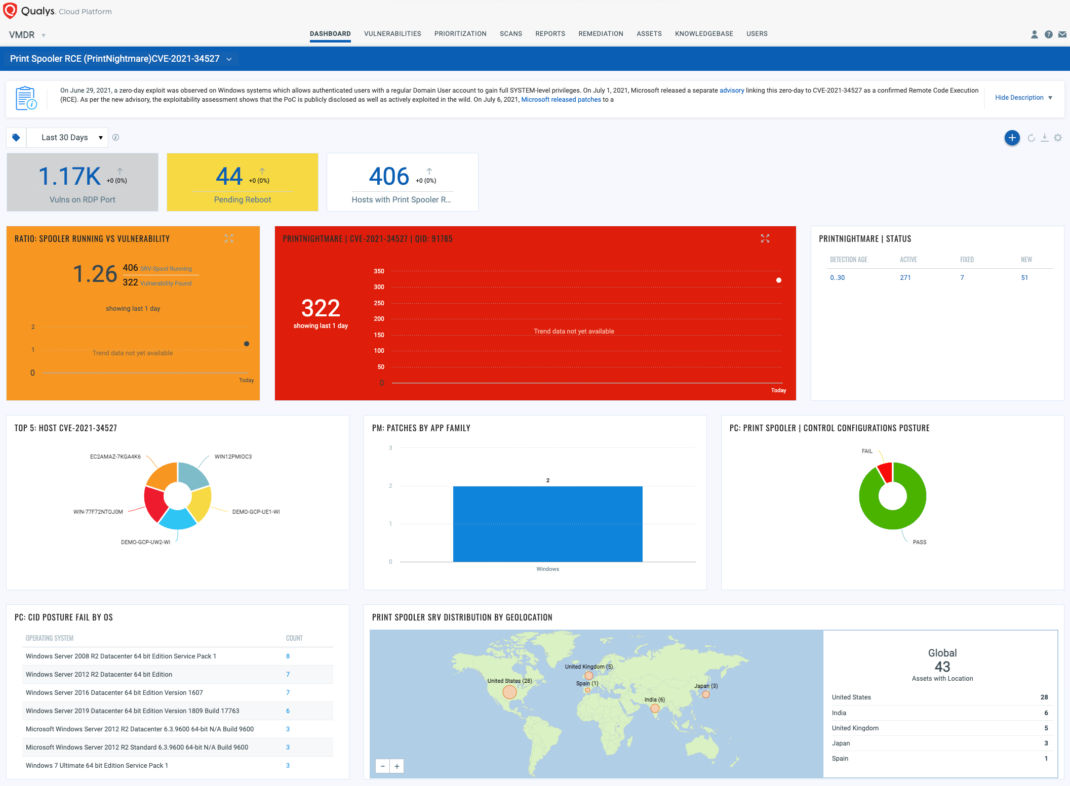Click the blue tag filter icon
The height and width of the screenshot is (786, 1070).
click(16, 137)
